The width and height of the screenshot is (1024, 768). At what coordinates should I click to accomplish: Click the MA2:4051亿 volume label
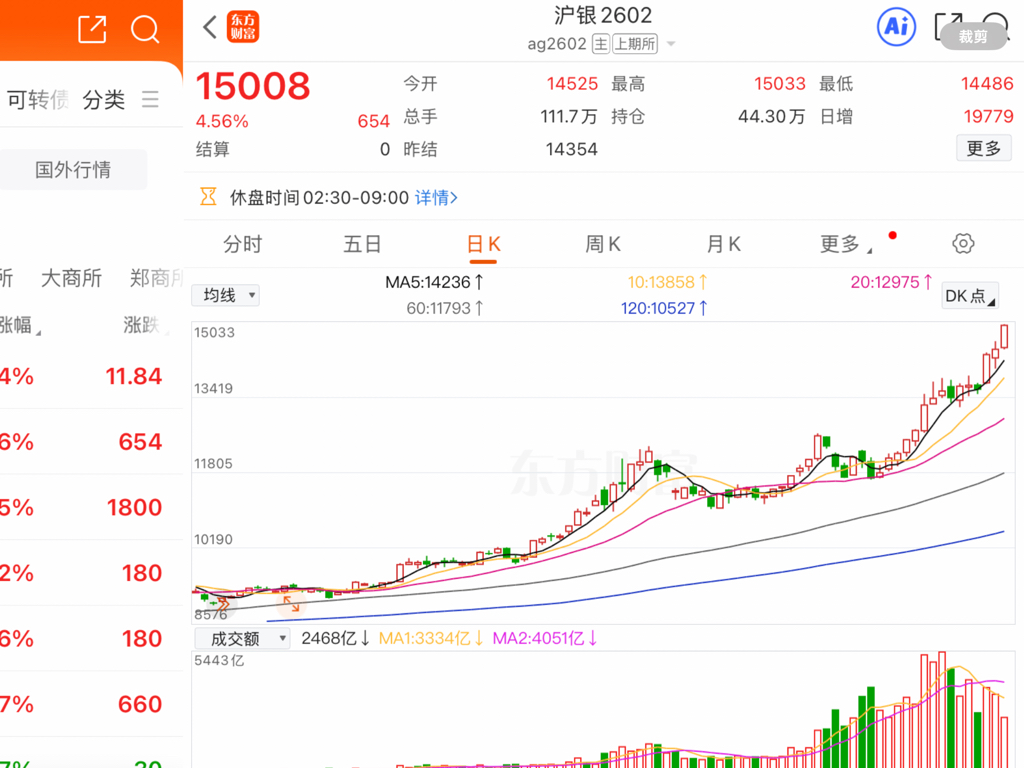pos(545,638)
